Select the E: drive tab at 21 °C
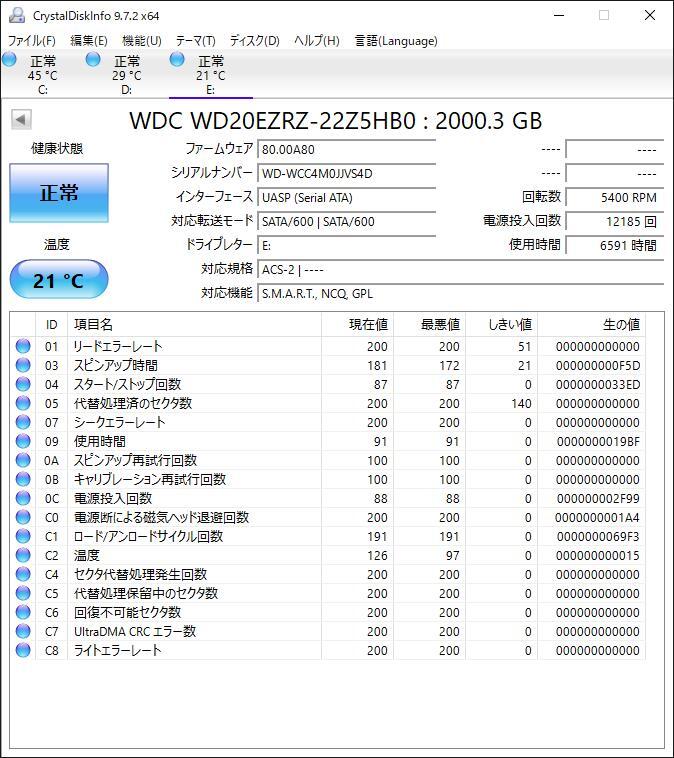This screenshot has height=758, width=674. (x=211, y=75)
